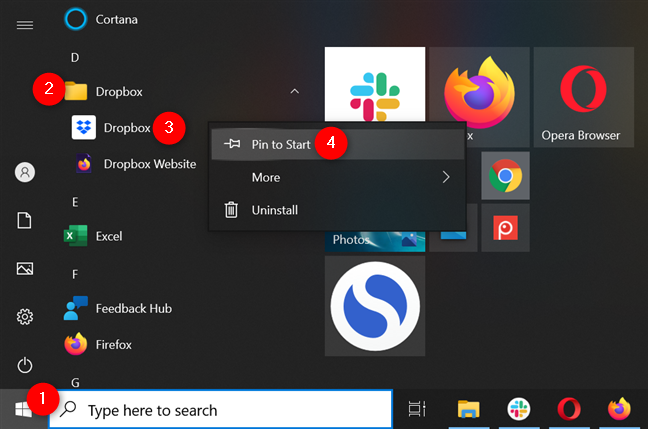Collapse the Dropbox folder chevron
Image resolution: width=648 pixels, height=429 pixels.
(x=294, y=91)
